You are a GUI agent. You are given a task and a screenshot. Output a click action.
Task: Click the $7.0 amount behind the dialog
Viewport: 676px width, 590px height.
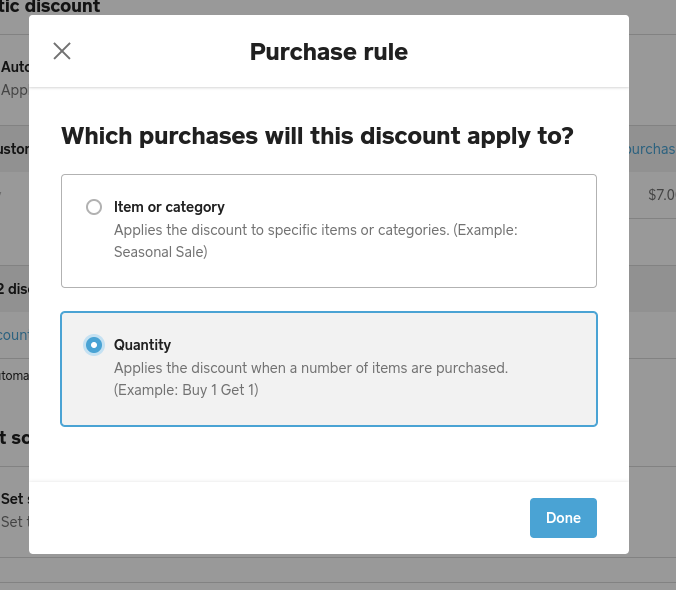coord(661,195)
